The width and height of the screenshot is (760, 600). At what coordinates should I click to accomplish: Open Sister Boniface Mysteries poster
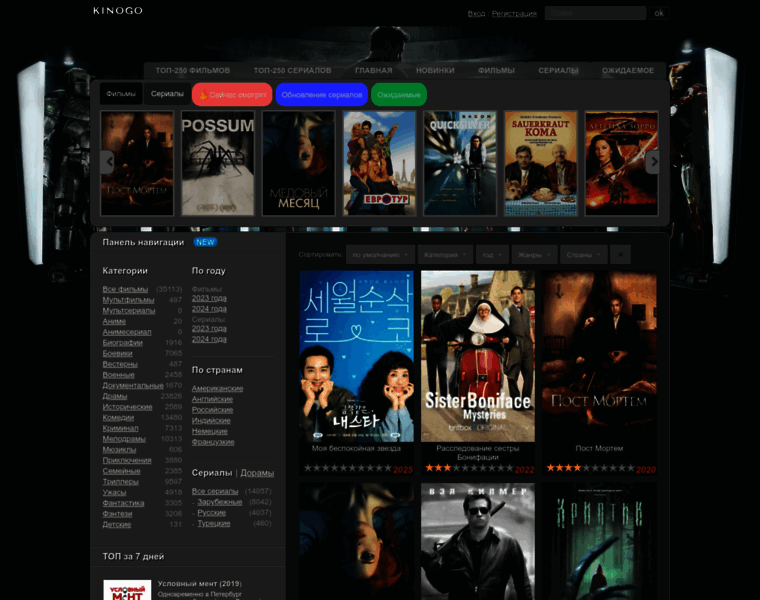point(478,356)
